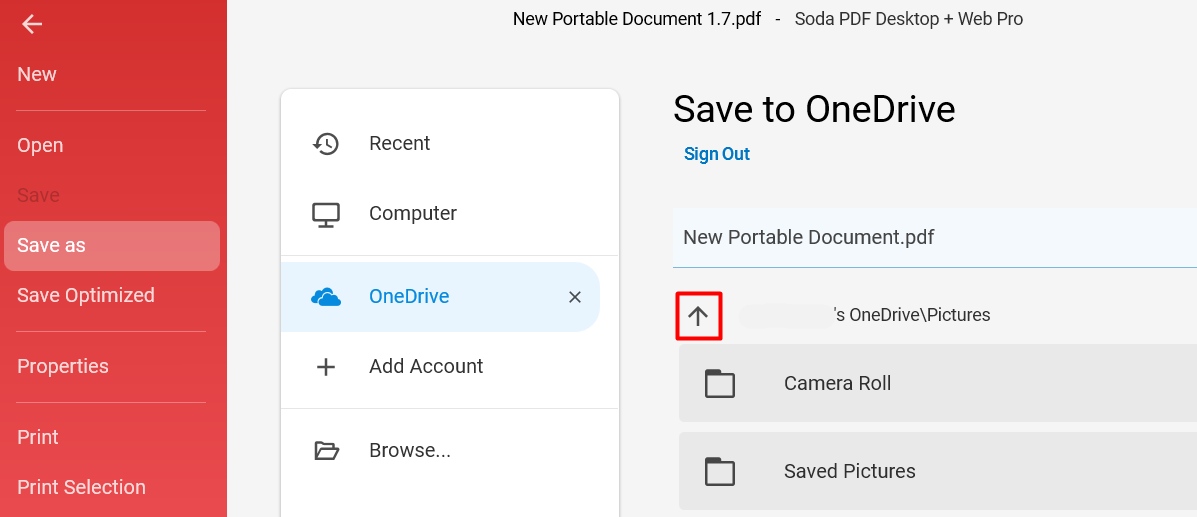Open the Saved Pictures folder

[x=937, y=471]
